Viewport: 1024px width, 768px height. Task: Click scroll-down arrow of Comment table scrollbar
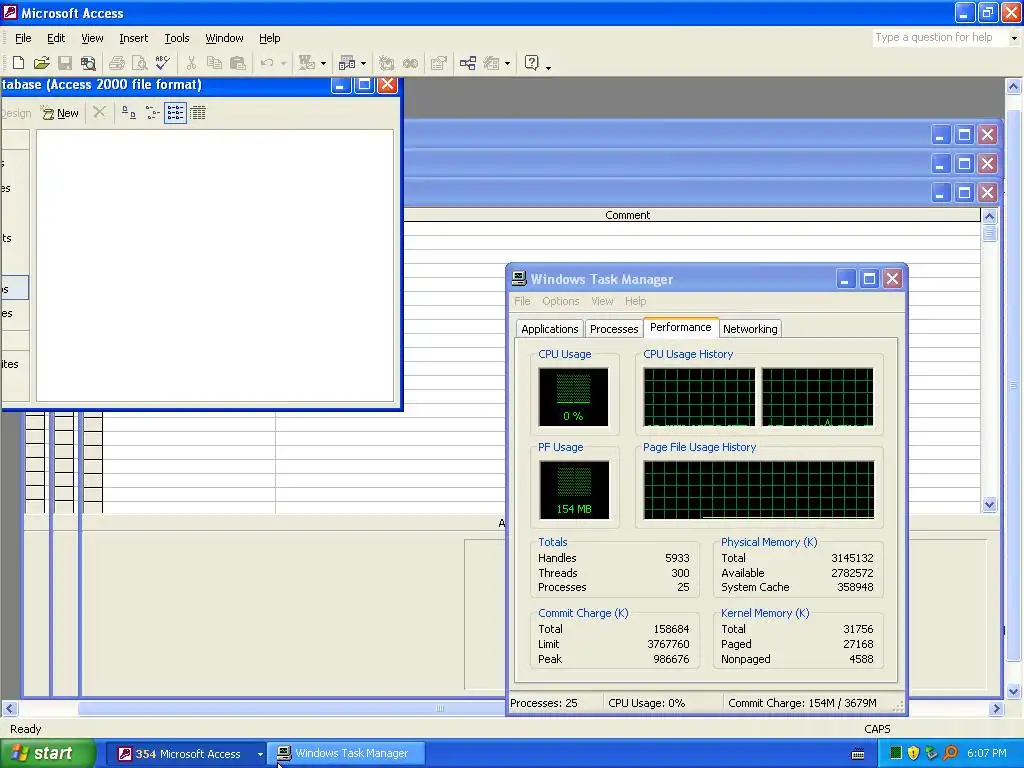pyautogui.click(x=989, y=504)
